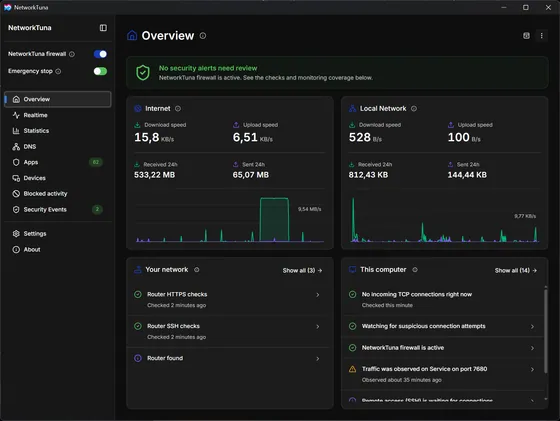The height and width of the screenshot is (421, 560).
Task: Click the green shield security status icon
Action: point(143,72)
